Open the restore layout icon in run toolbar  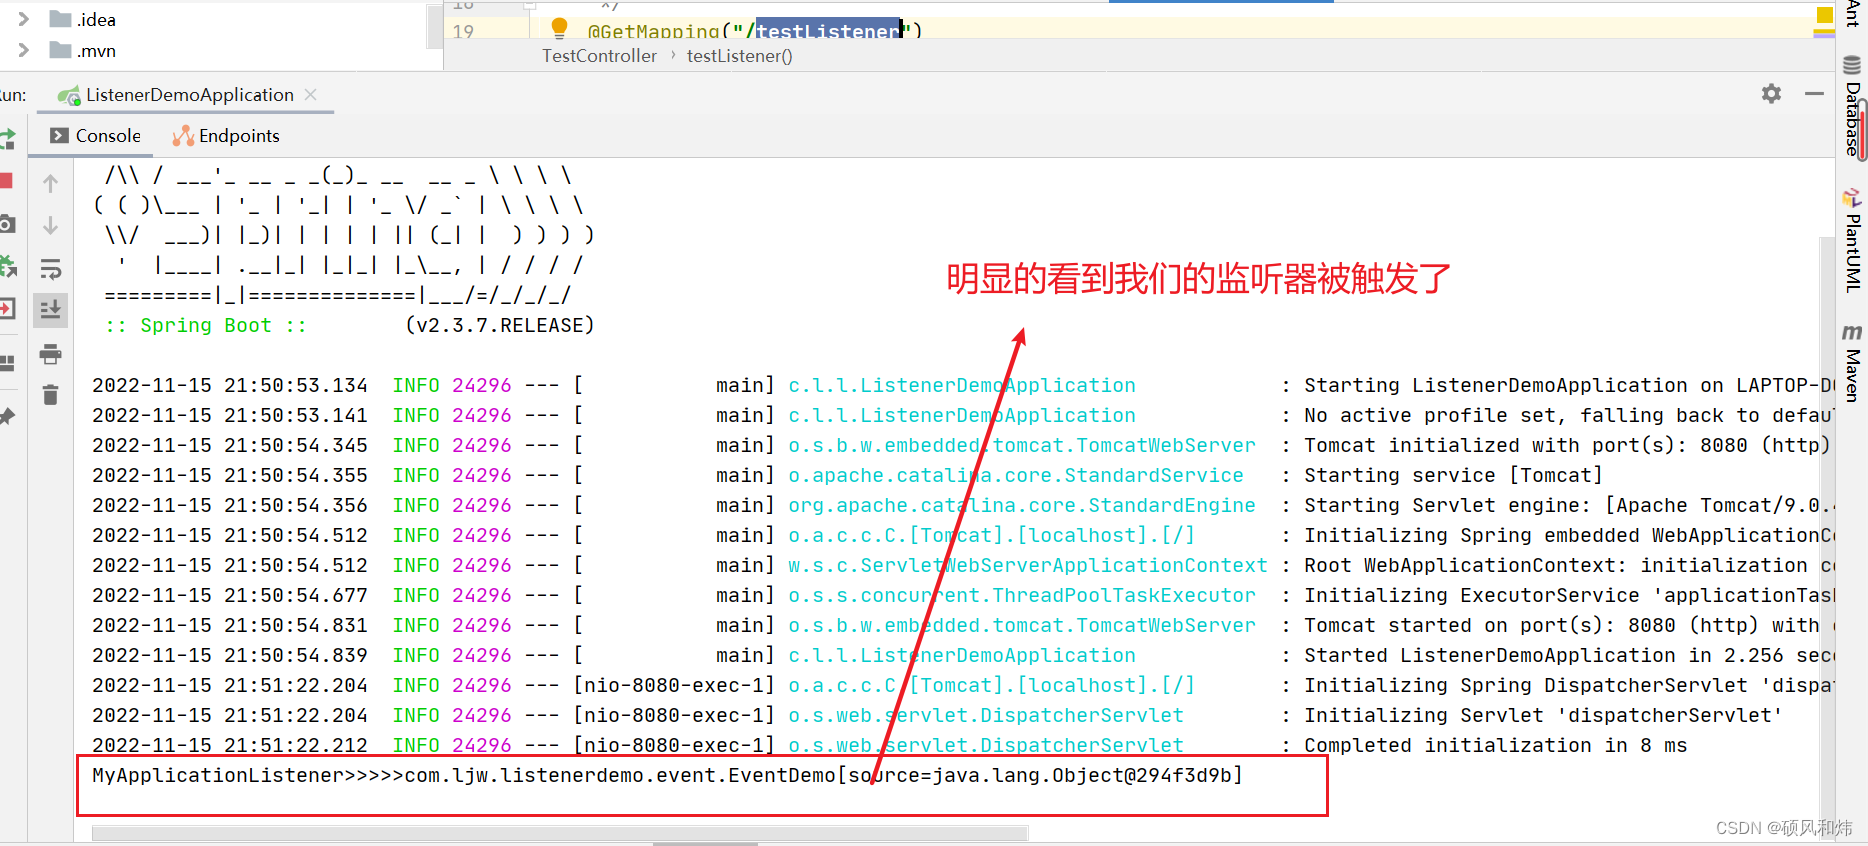pyautogui.click(x=8, y=363)
